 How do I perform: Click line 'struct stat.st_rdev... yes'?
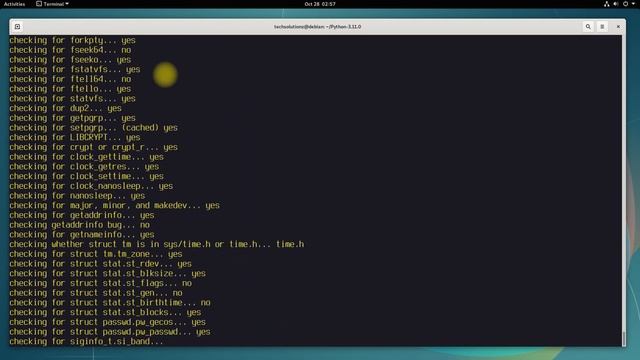tap(101, 264)
